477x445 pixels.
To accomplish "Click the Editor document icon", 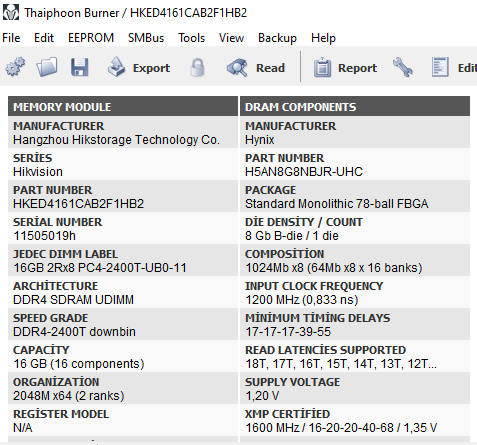I will 440,67.
